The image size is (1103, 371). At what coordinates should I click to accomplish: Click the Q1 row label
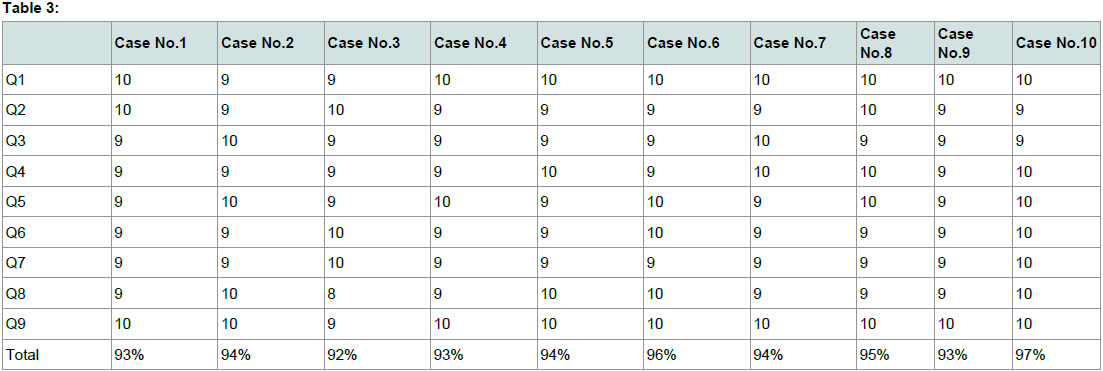pos(15,80)
